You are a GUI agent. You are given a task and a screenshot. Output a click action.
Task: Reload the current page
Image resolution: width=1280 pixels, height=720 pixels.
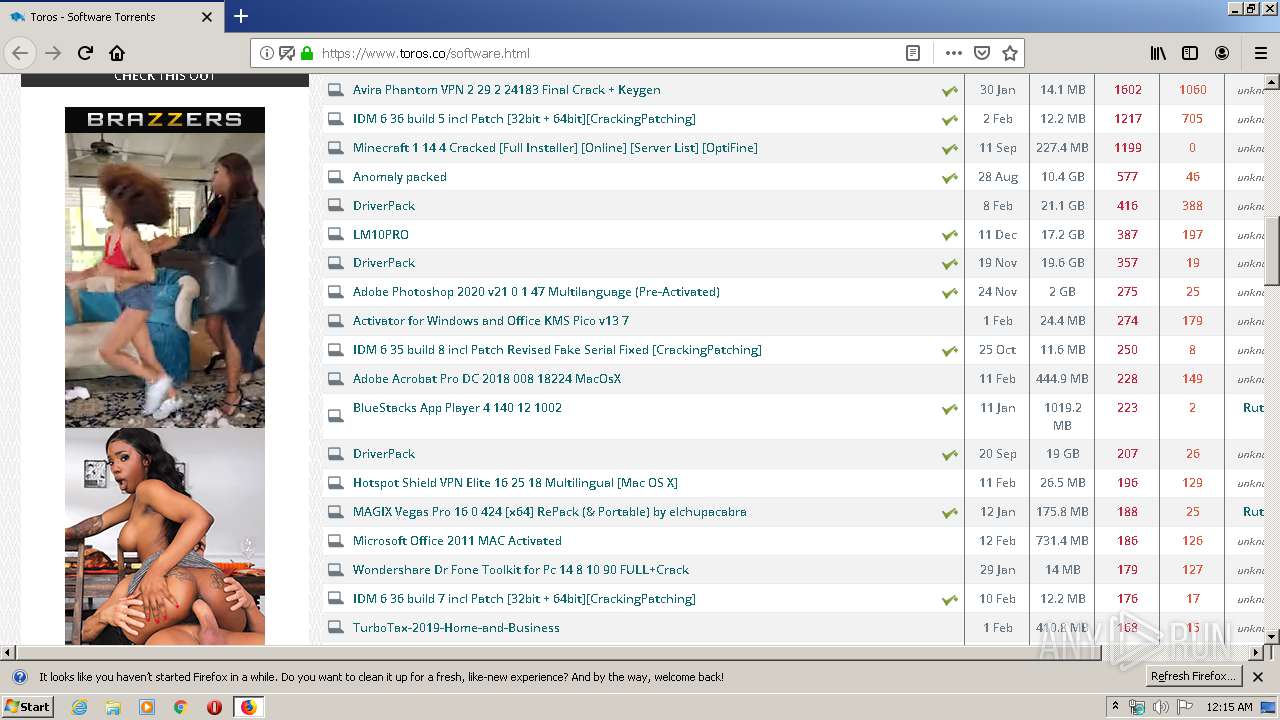[85, 53]
